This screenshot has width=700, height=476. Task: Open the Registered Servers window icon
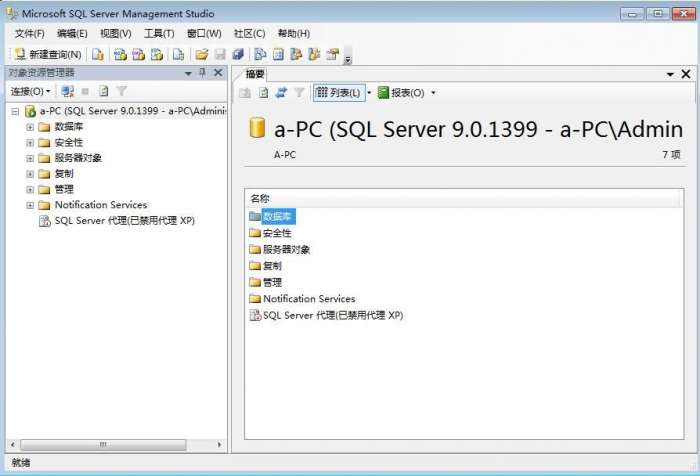click(260, 54)
